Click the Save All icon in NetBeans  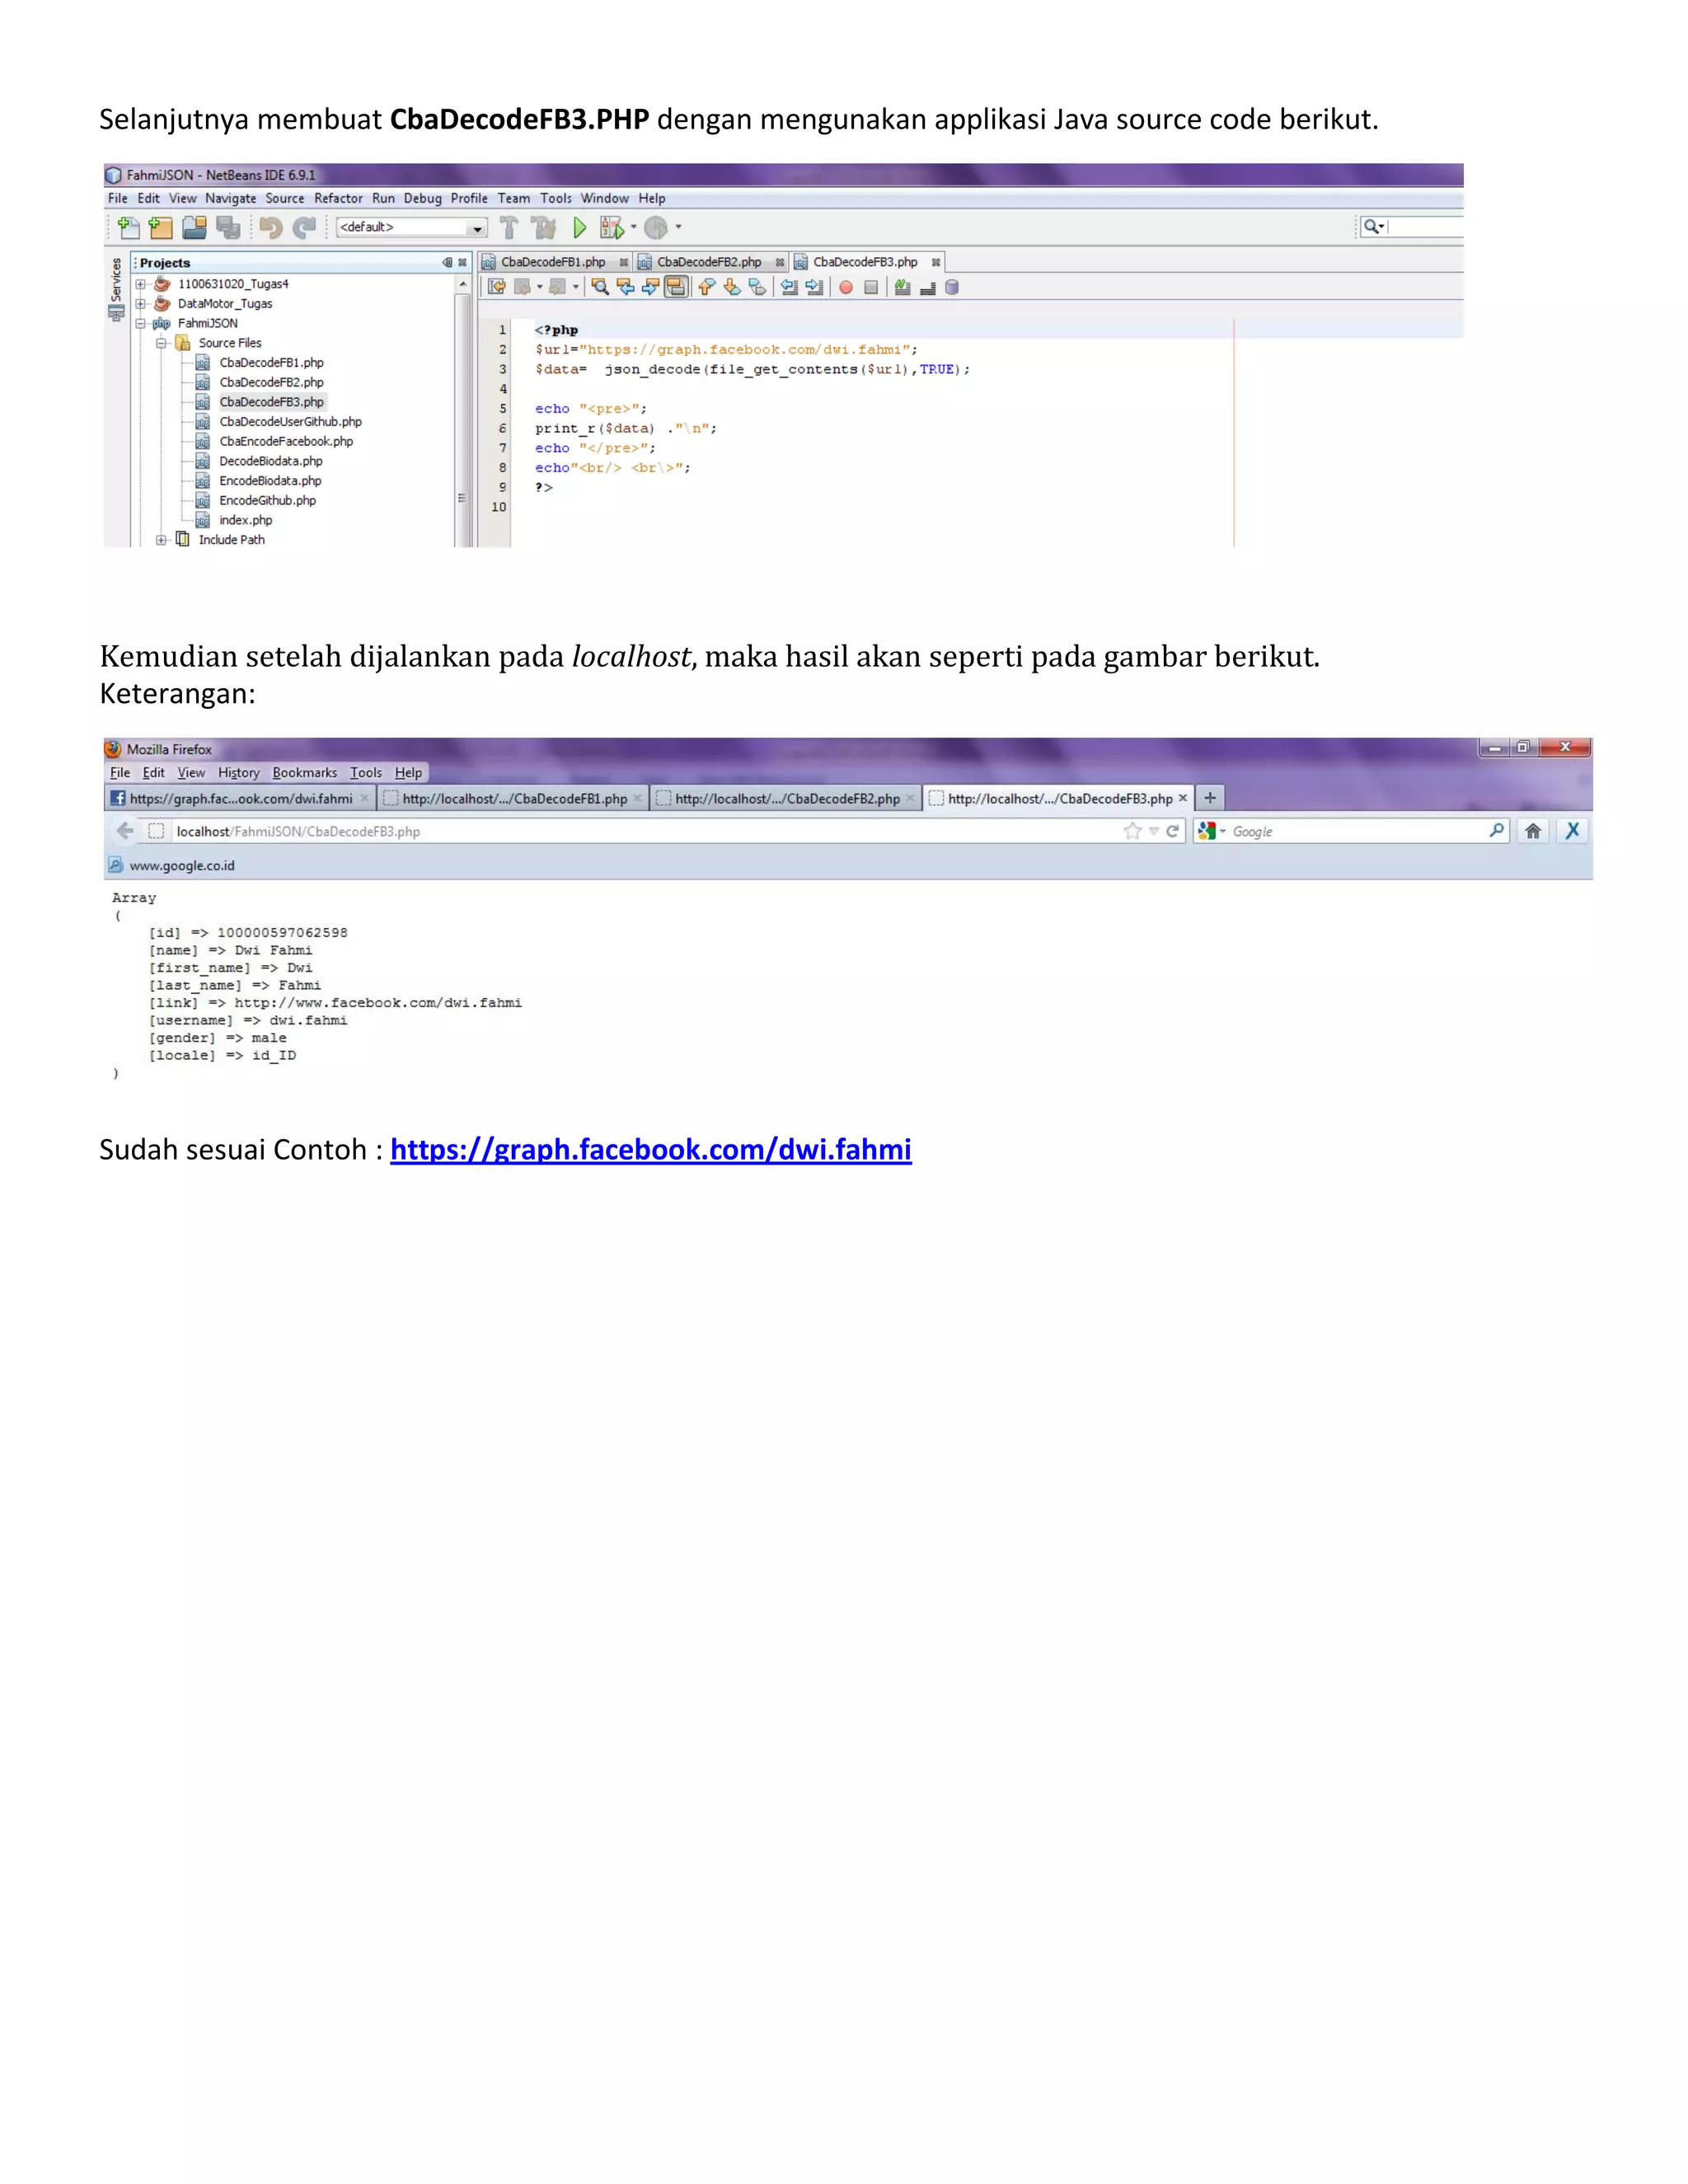228,228
